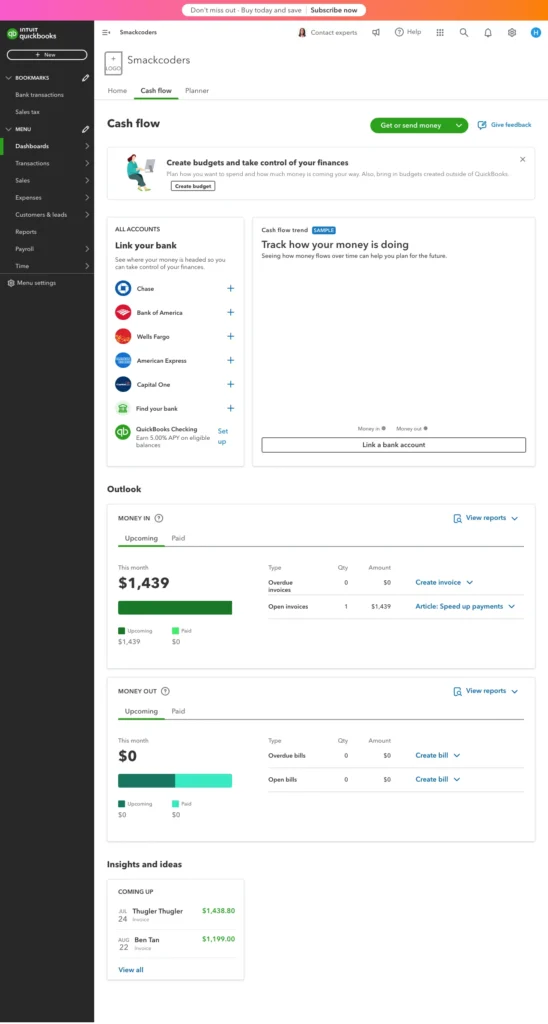Image resolution: width=548 pixels, height=1024 pixels.
Task: Open the apps grid icon
Action: point(440,32)
